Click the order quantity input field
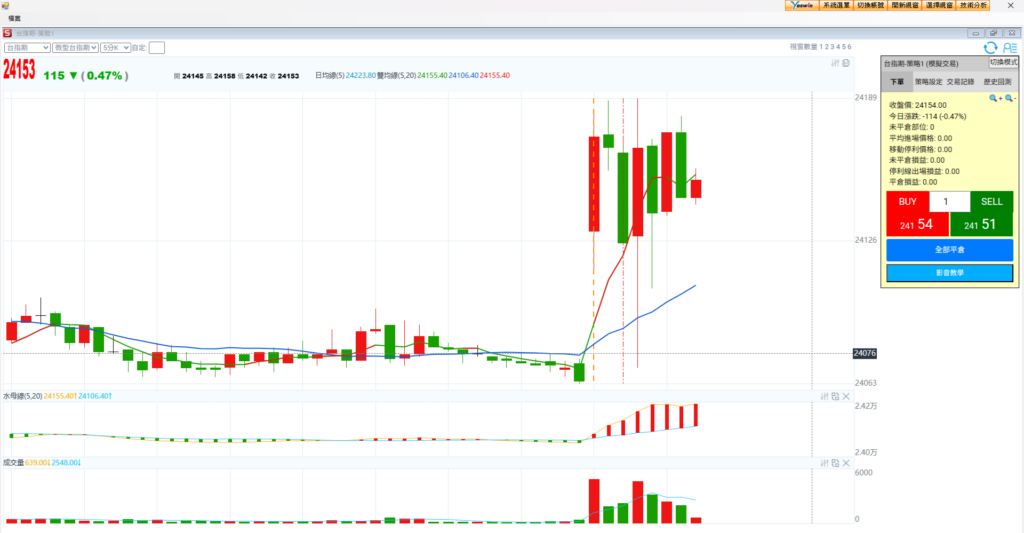This screenshot has height=533, width=1024. pos(949,202)
